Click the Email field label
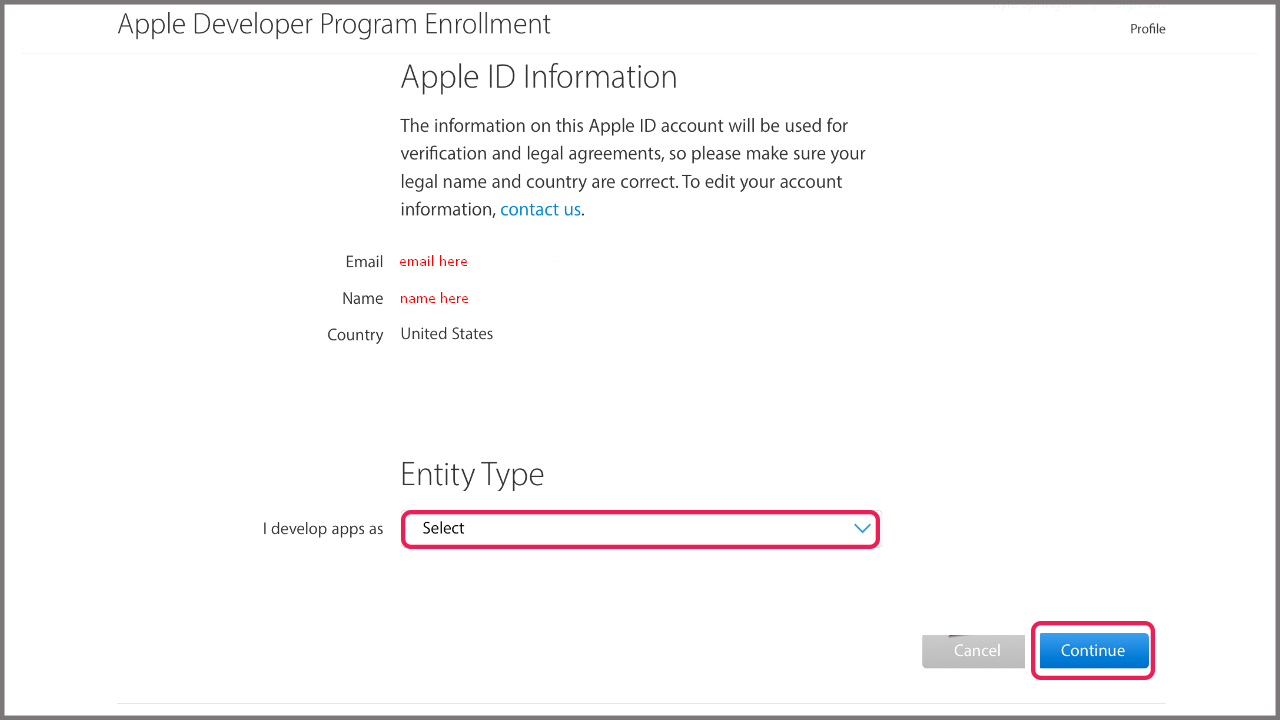The image size is (1280, 720). tap(364, 262)
